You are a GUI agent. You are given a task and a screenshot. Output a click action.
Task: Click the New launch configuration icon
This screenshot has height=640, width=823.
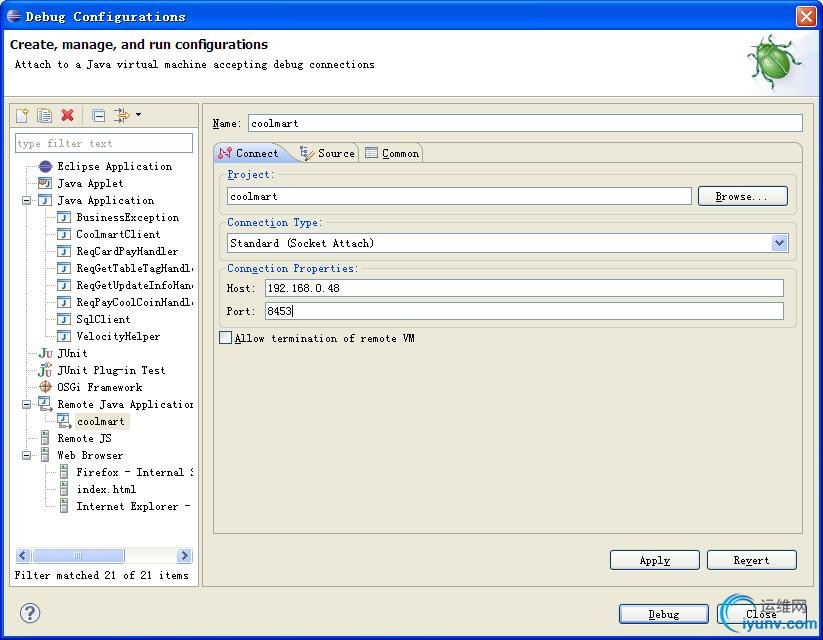tap(23, 116)
